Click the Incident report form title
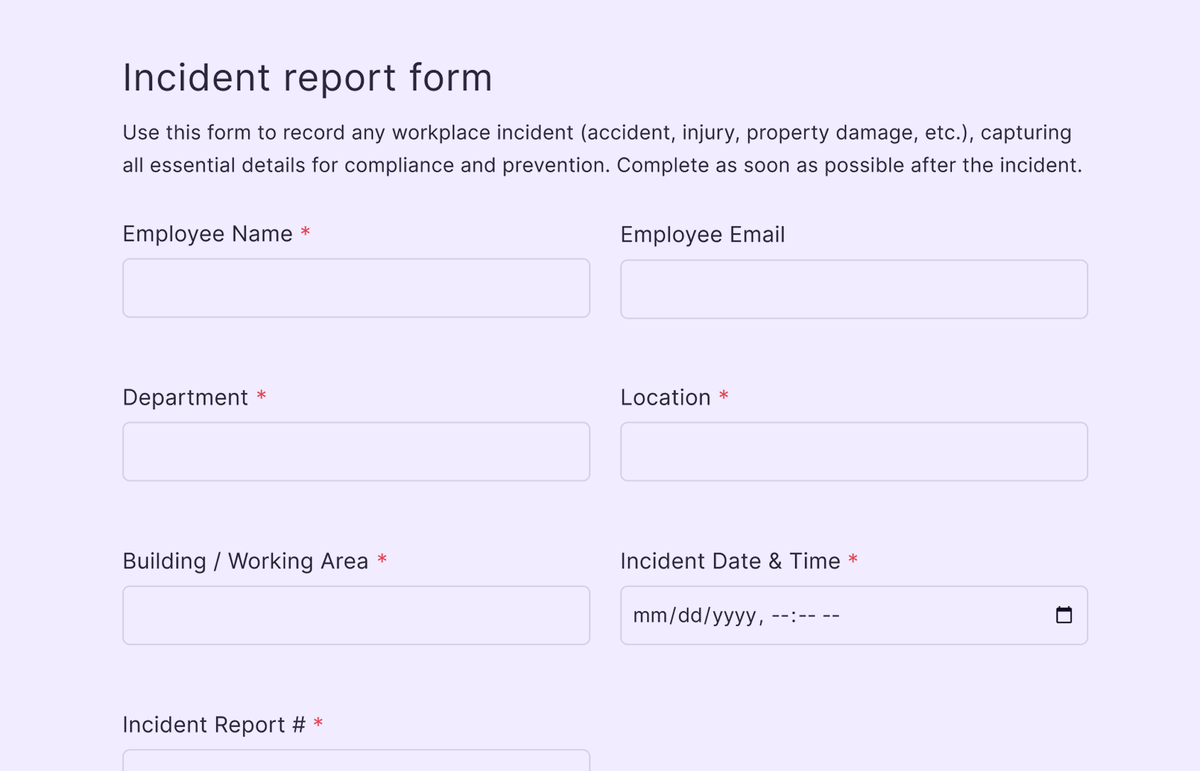Viewport: 1200px width, 771px height. tap(307, 77)
